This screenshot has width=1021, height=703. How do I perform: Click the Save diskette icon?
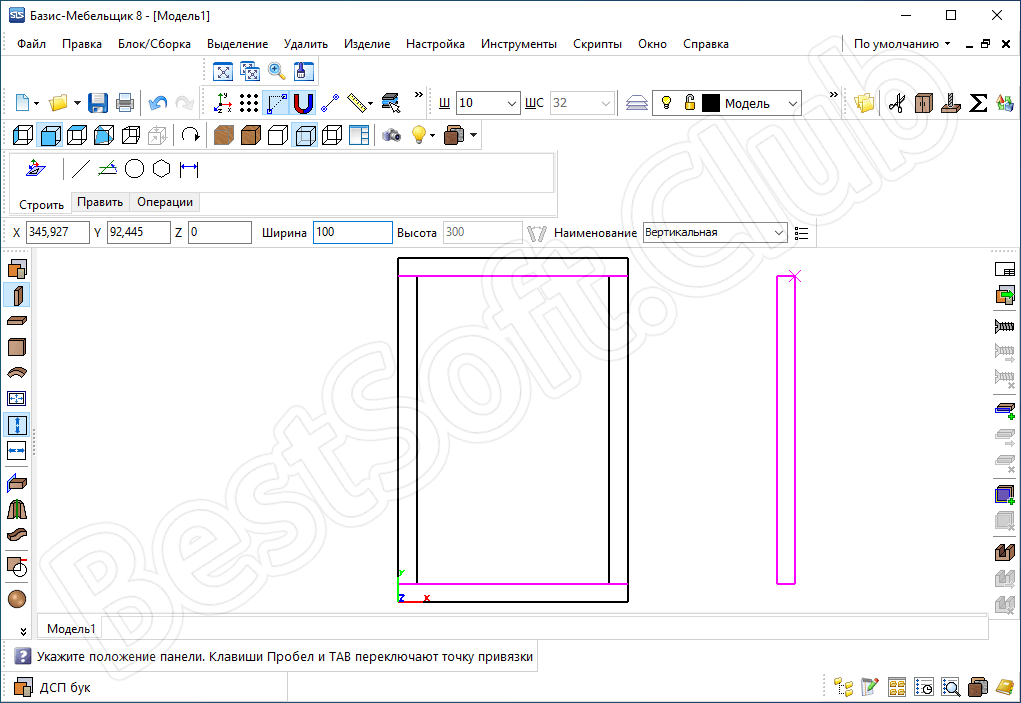(x=98, y=103)
